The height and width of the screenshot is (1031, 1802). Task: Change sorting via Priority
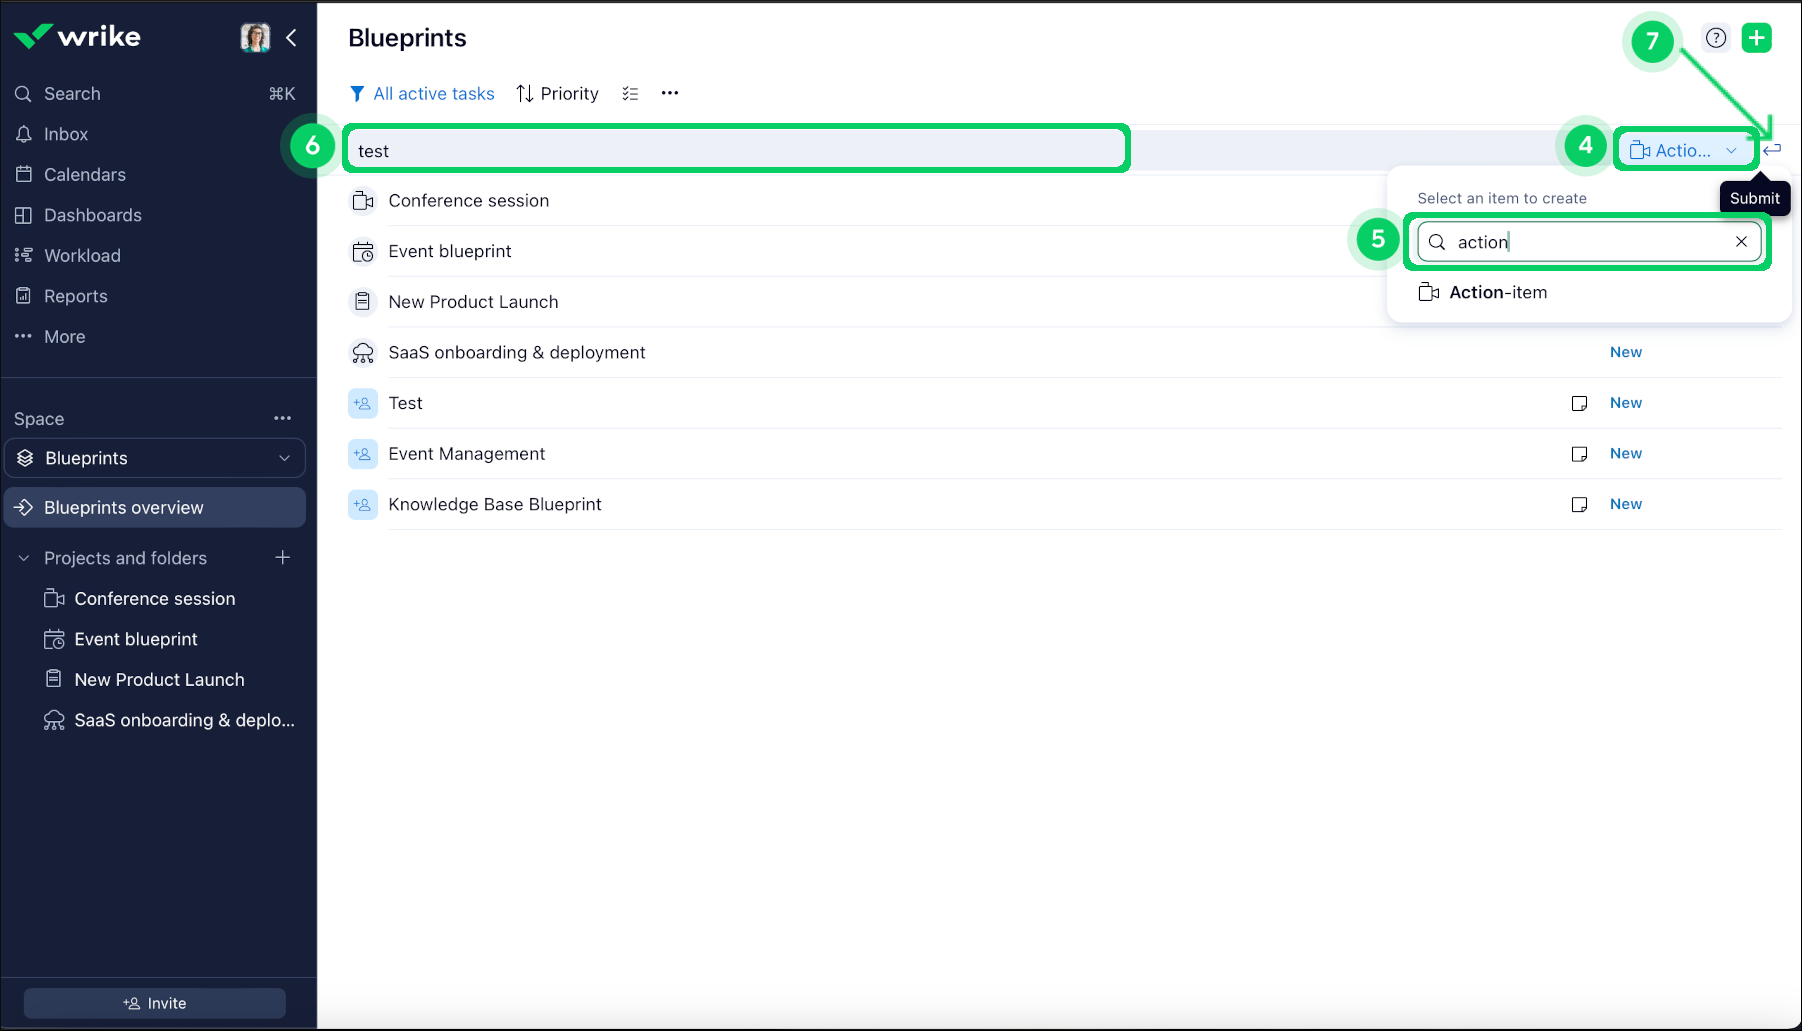pos(557,93)
